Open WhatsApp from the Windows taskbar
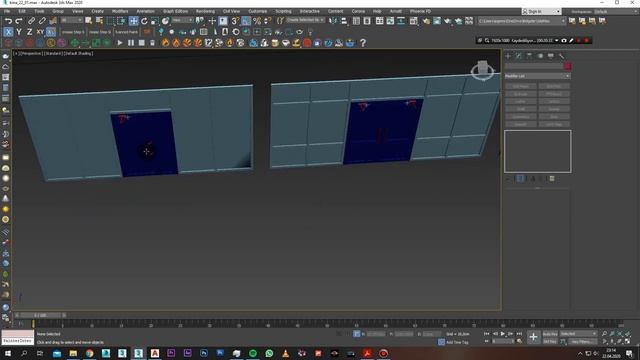640x360 pixels. [269, 353]
